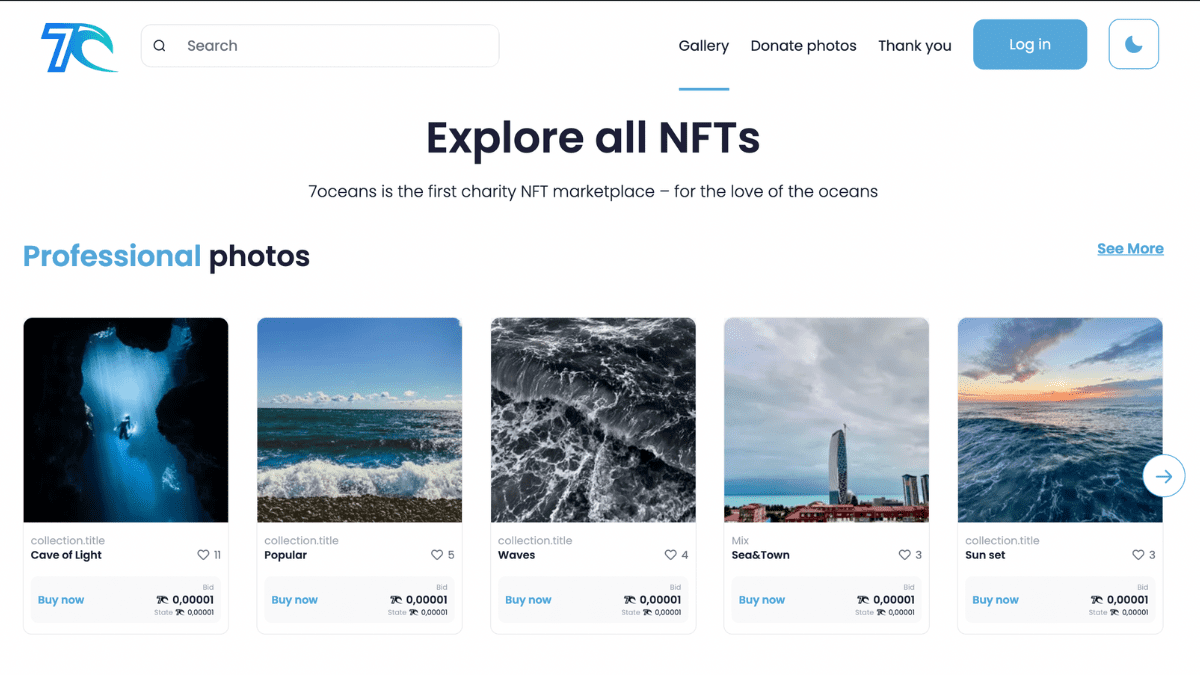Click Buy now on Popular card

(x=294, y=600)
